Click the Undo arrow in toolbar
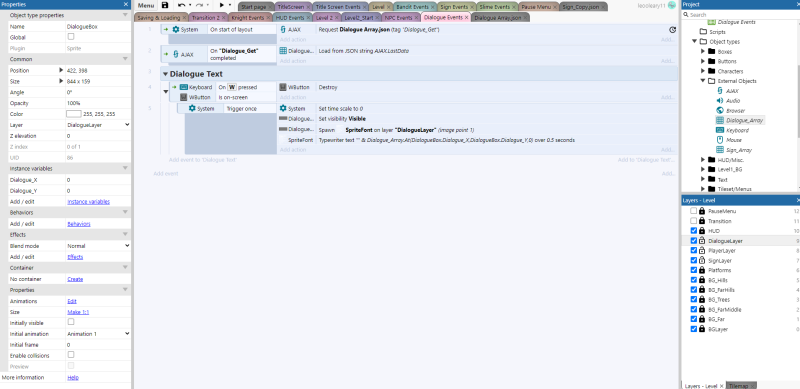This screenshot has height=389, width=800. pyautogui.click(x=181, y=6)
